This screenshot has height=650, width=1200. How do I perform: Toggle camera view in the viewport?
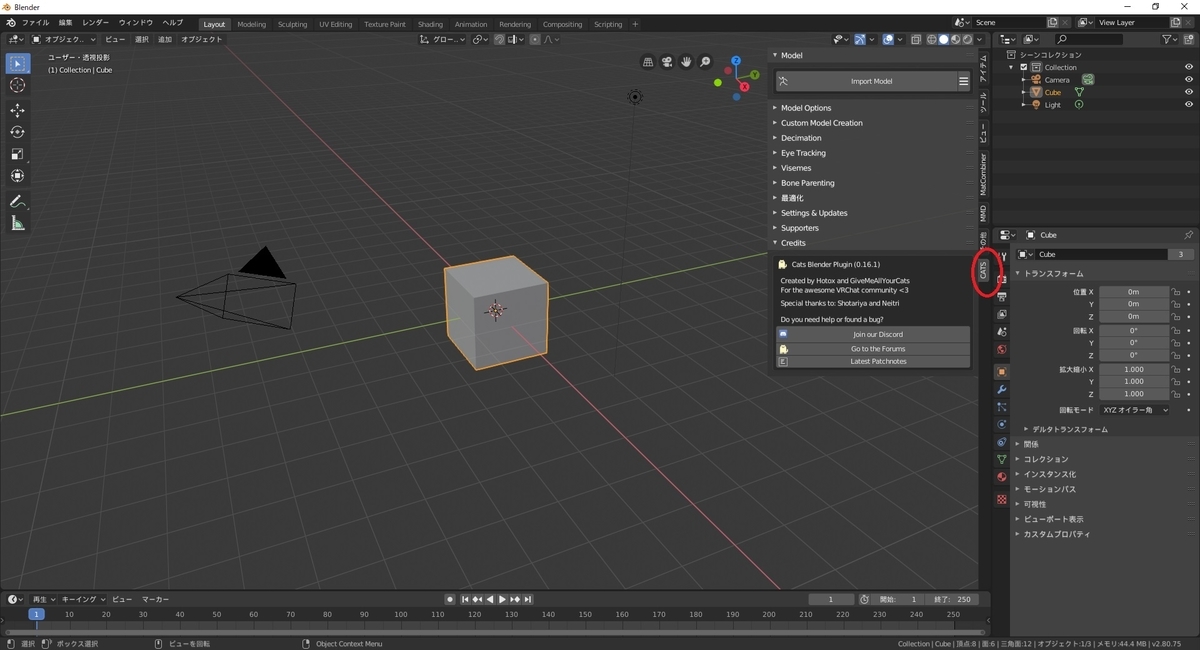[667, 62]
